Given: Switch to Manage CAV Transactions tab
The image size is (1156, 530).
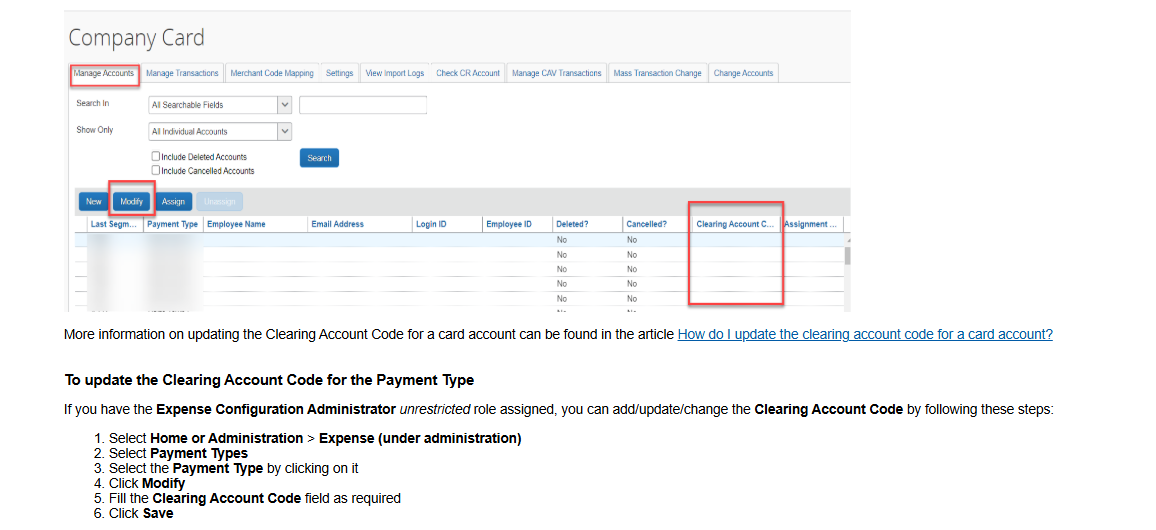Looking at the screenshot, I should (556, 73).
